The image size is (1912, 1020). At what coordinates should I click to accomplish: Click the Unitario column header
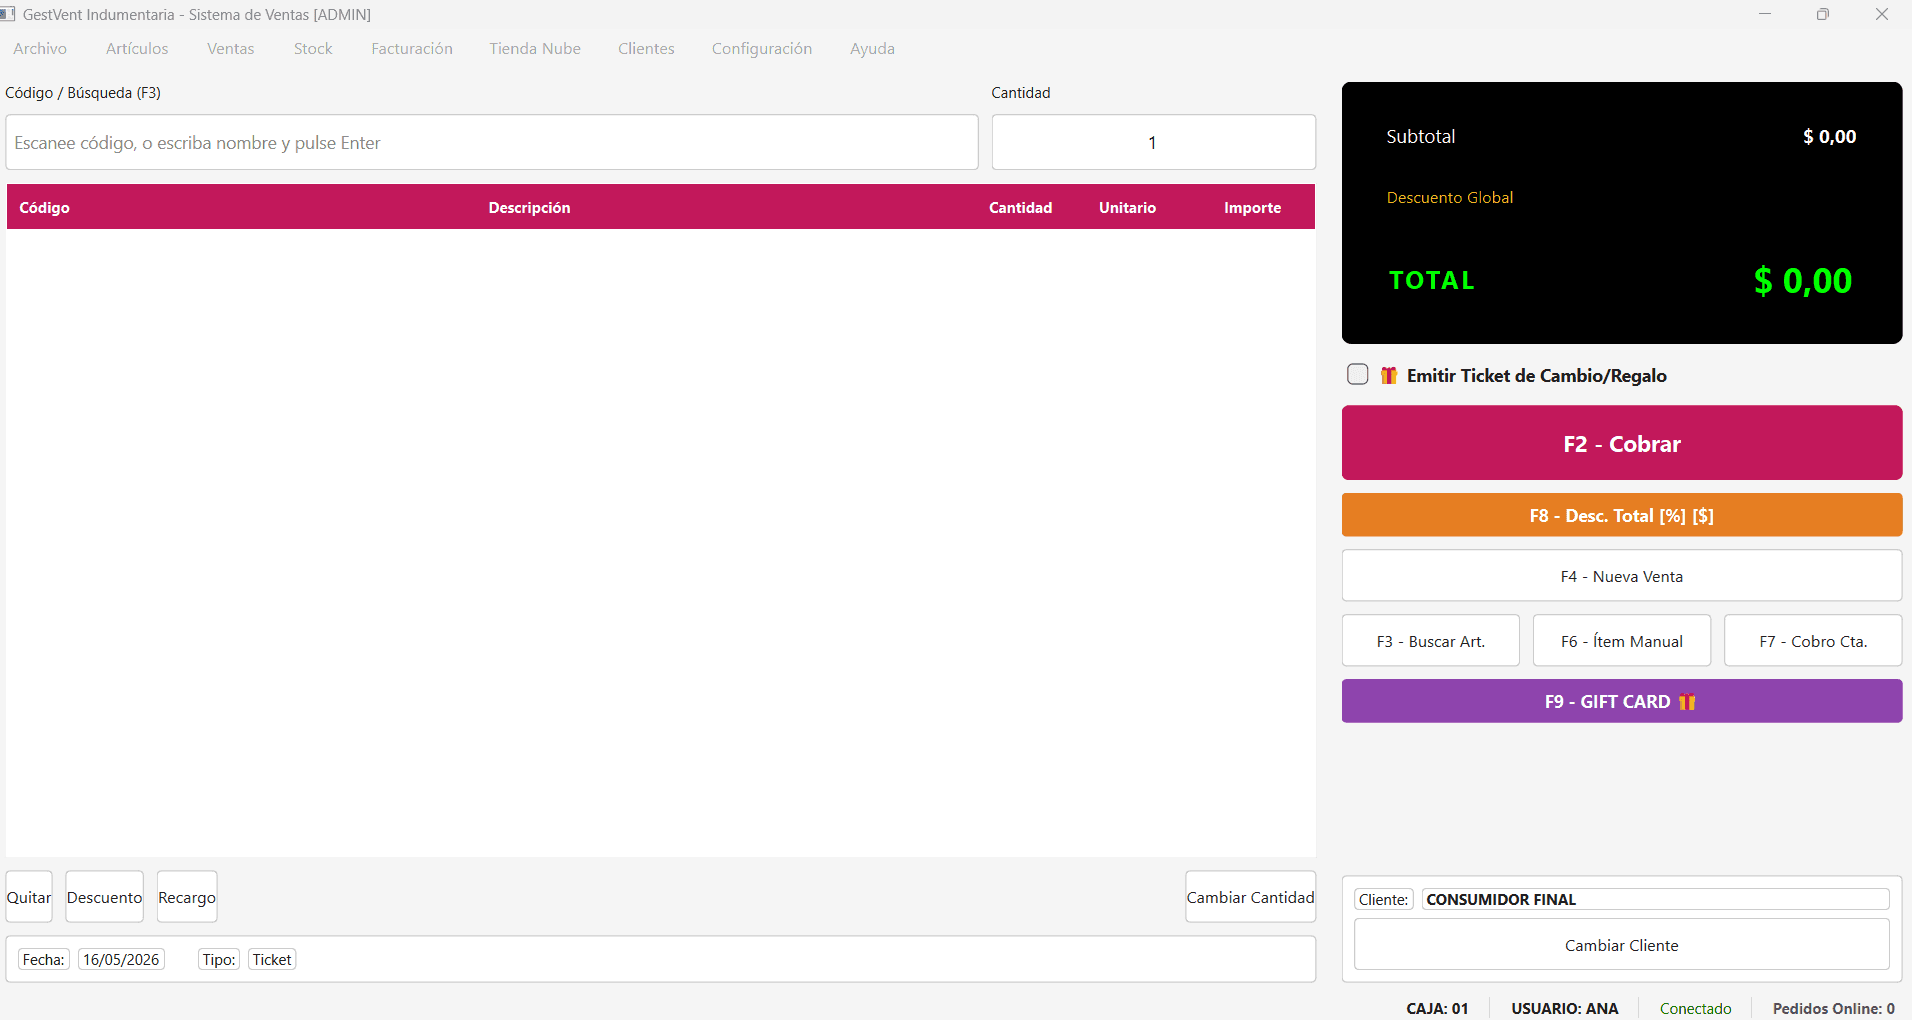point(1127,207)
